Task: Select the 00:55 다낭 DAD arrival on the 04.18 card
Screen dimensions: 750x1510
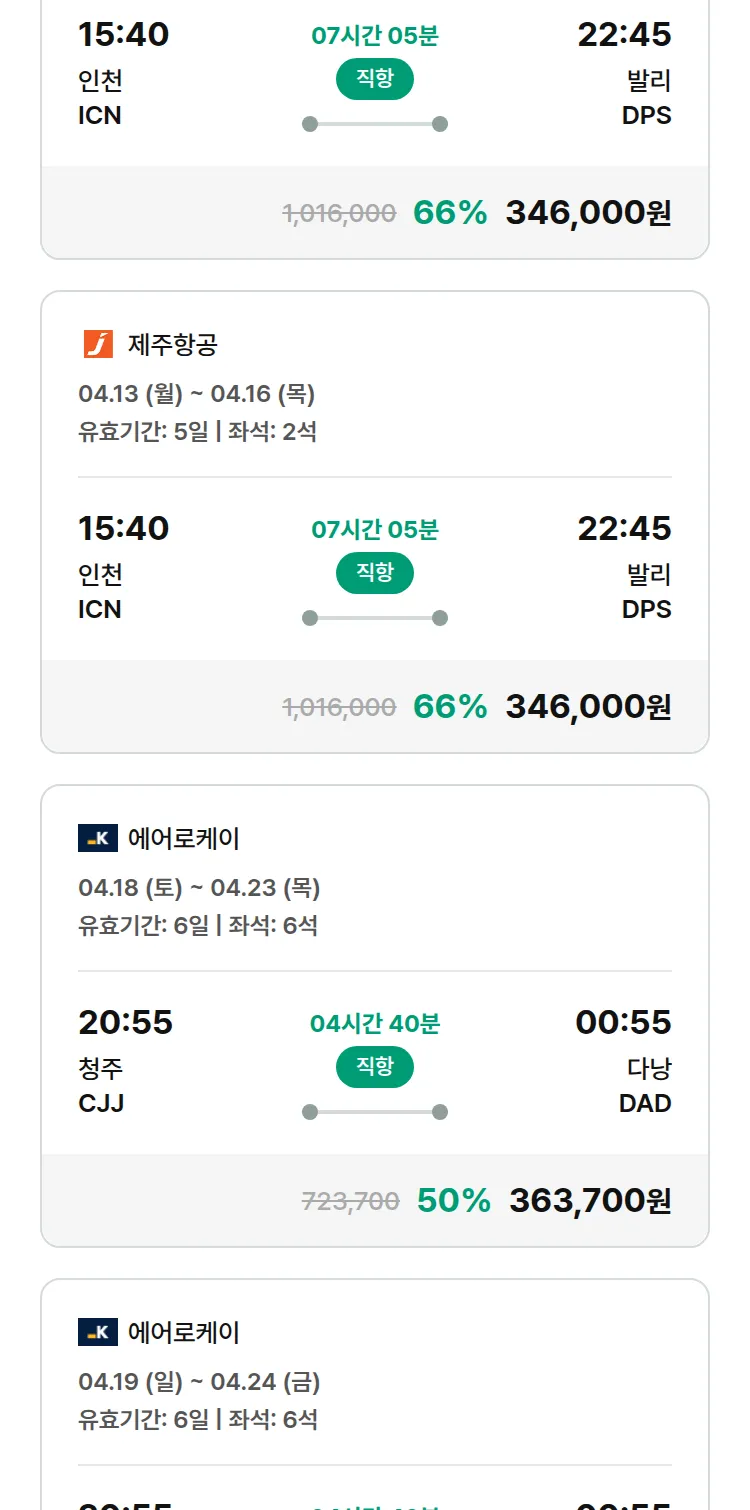Action: (623, 1060)
